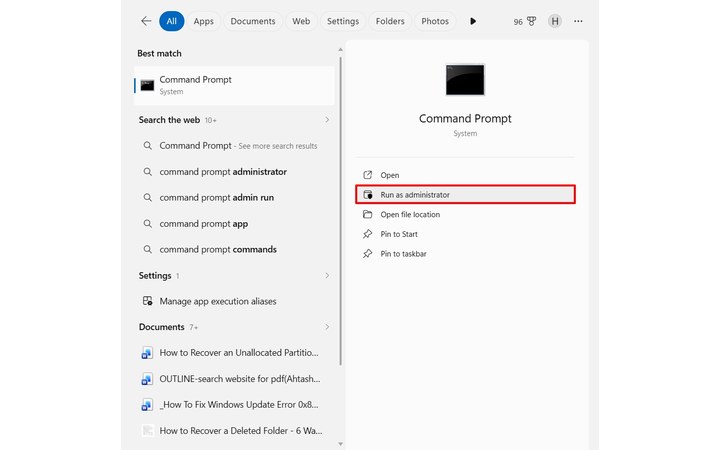
Task: Click the Pin to taskbar pushpin icon
Action: tap(367, 254)
